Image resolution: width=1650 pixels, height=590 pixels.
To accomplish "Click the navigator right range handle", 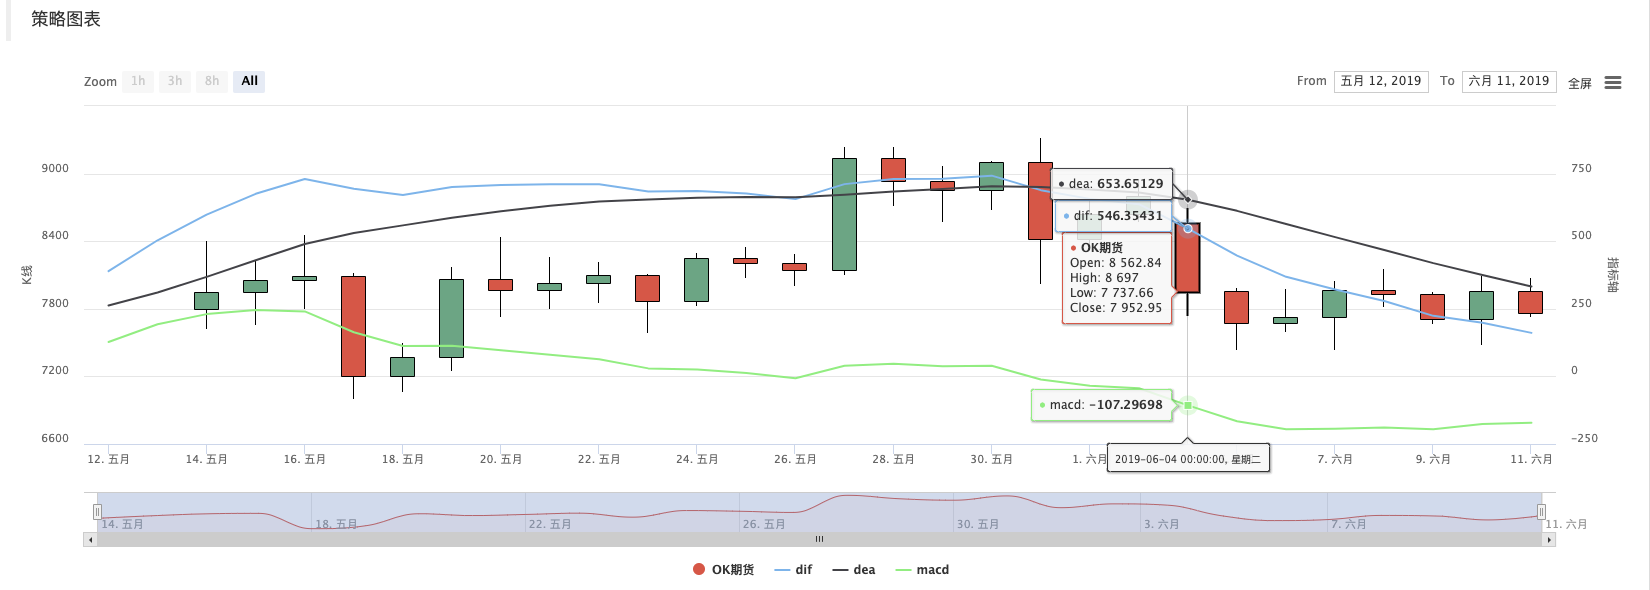I will pyautogui.click(x=1541, y=512).
